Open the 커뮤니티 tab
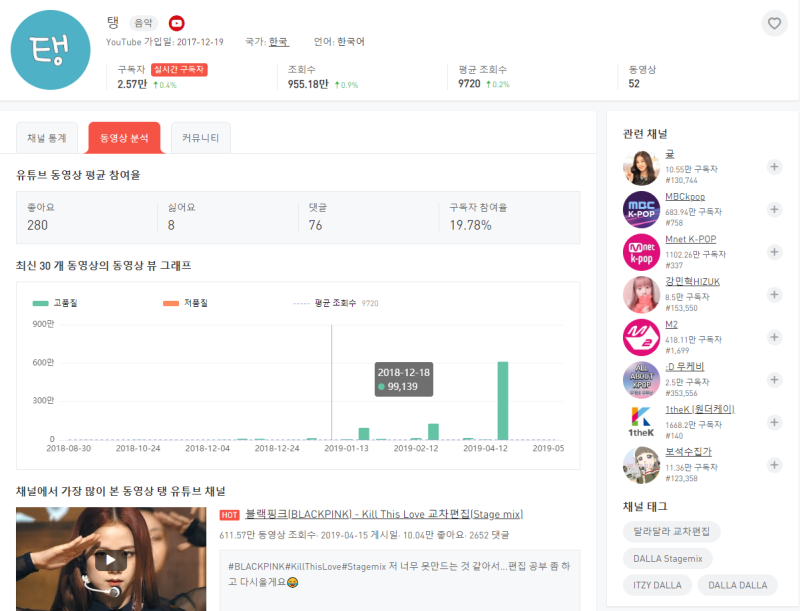This screenshot has height=611, width=800. coord(201,138)
